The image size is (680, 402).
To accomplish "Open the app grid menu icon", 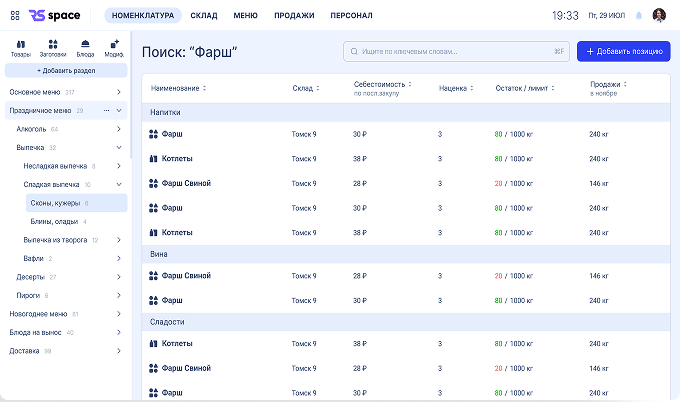I will 13,15.
